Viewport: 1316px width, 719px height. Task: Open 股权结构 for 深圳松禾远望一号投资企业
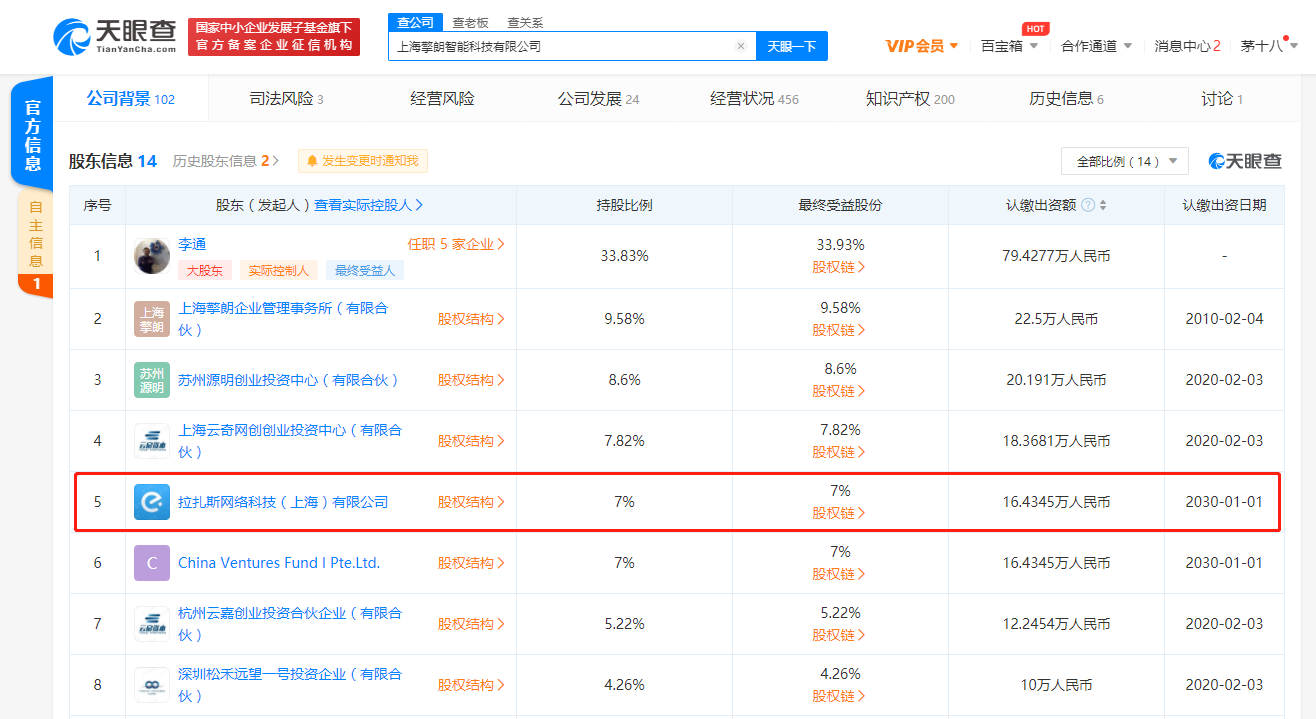(x=471, y=685)
